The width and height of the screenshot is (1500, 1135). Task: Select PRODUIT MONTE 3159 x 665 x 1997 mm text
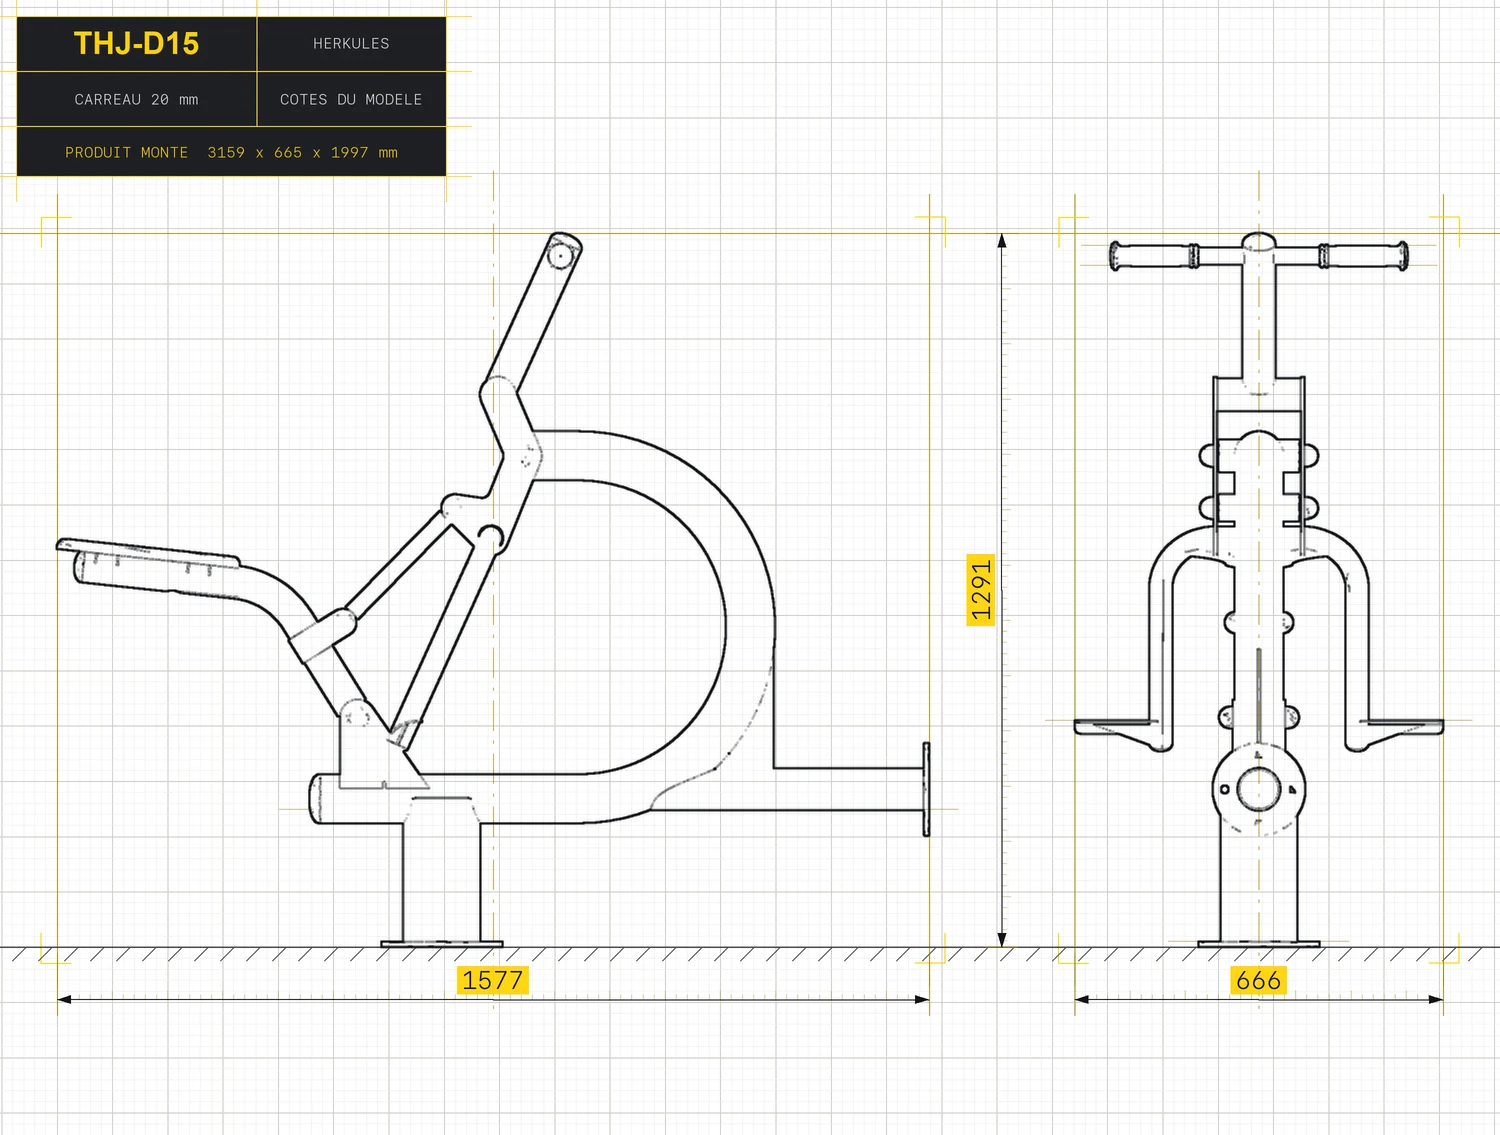(231, 153)
